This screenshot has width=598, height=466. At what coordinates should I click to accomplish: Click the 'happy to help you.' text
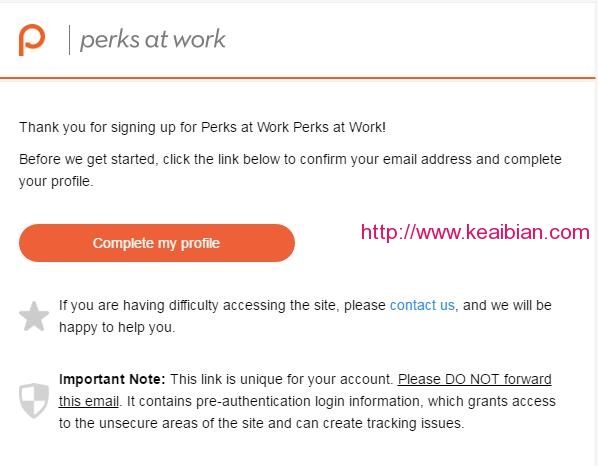117,327
